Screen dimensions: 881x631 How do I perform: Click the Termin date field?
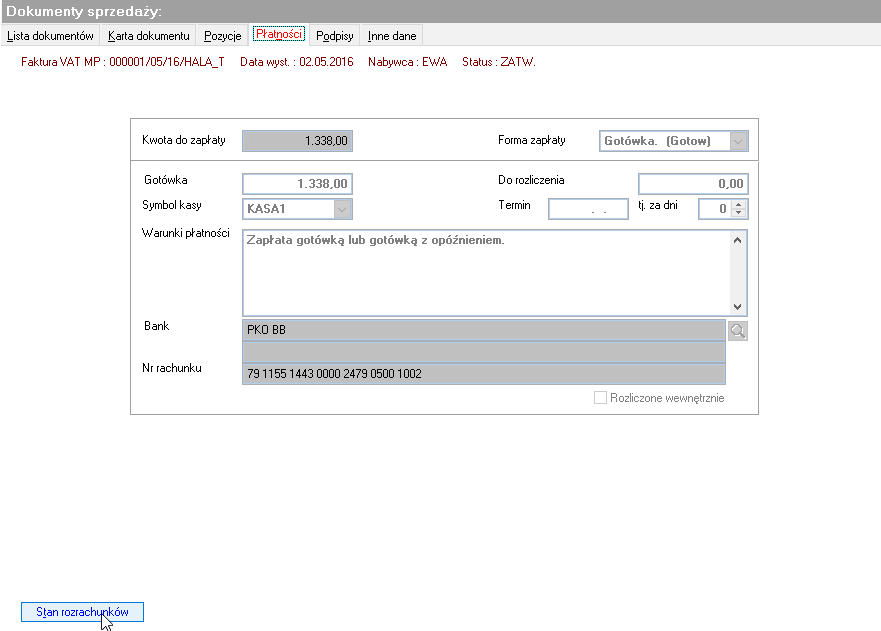click(588, 209)
